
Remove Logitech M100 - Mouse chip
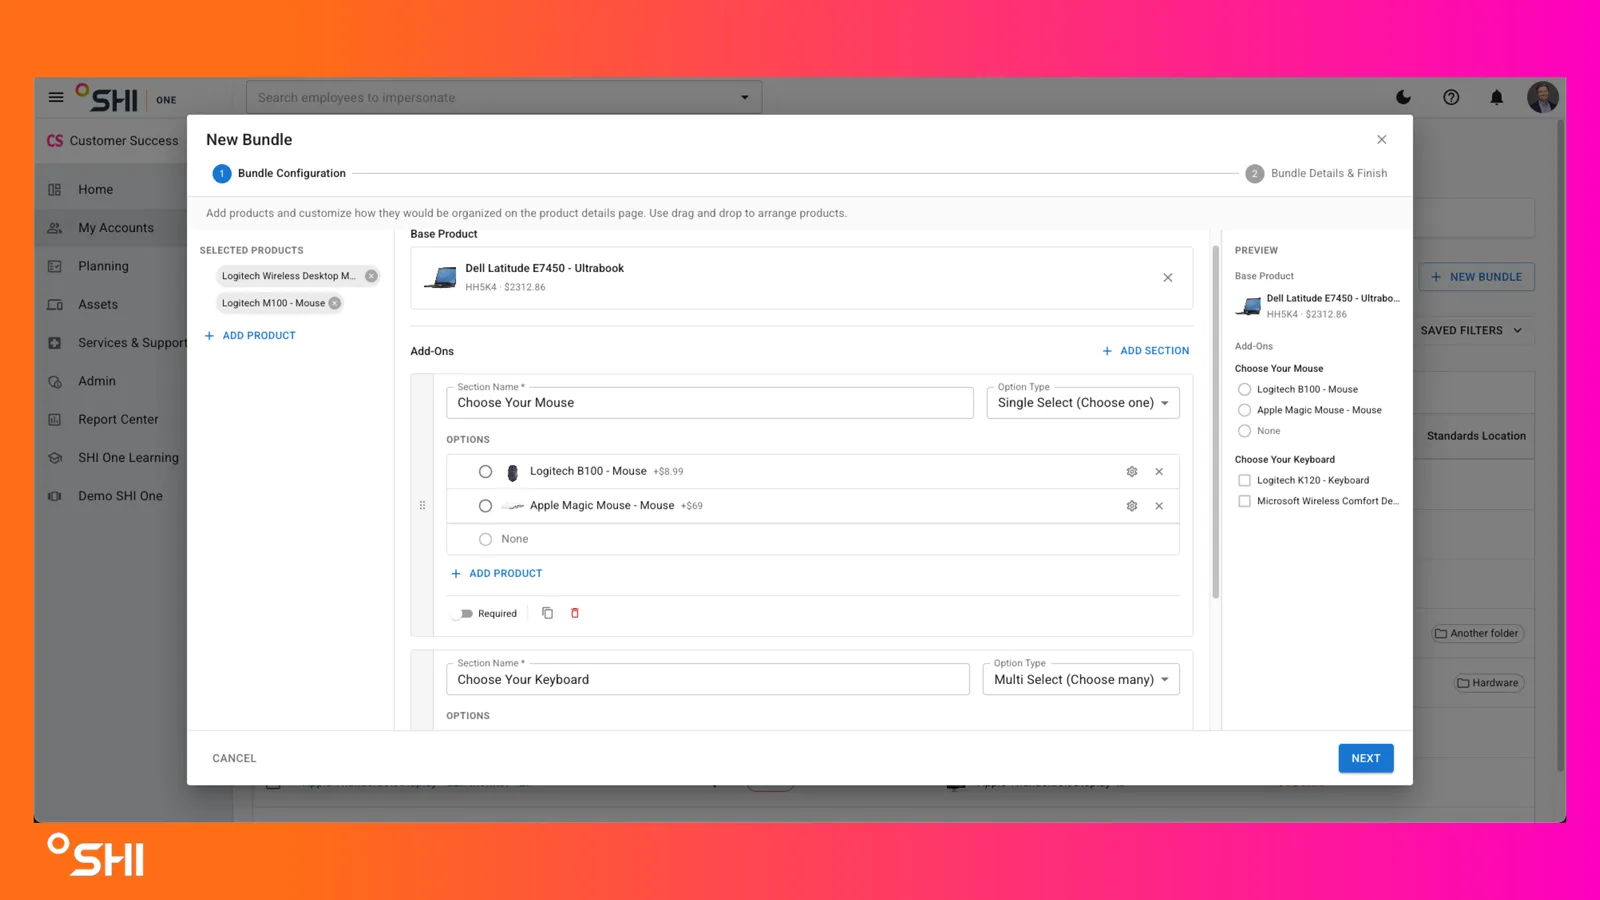pyautogui.click(x=335, y=303)
